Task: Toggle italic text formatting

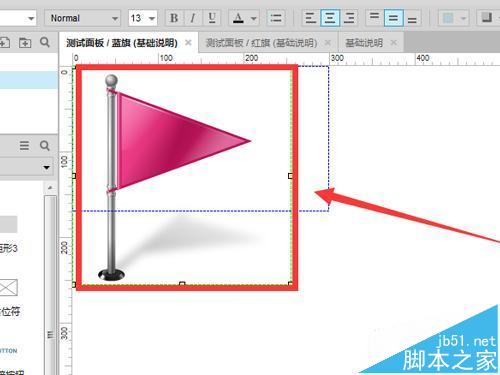Action: coord(192,18)
